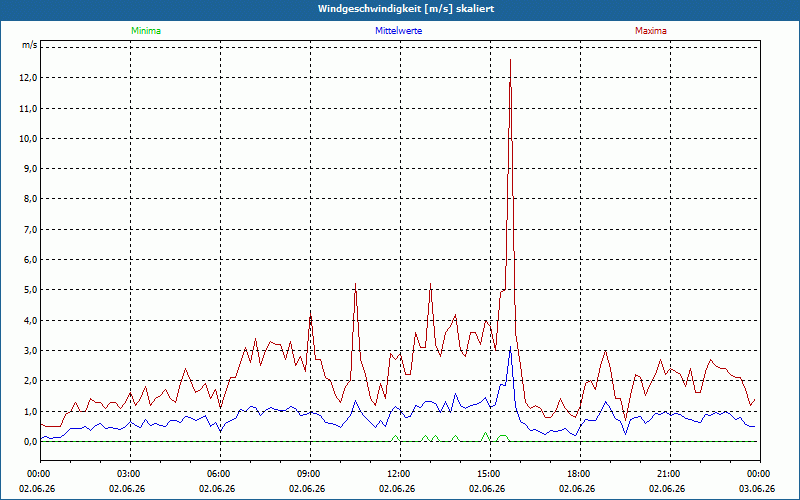Click the '2,0' y-axis value

[x=31, y=381]
